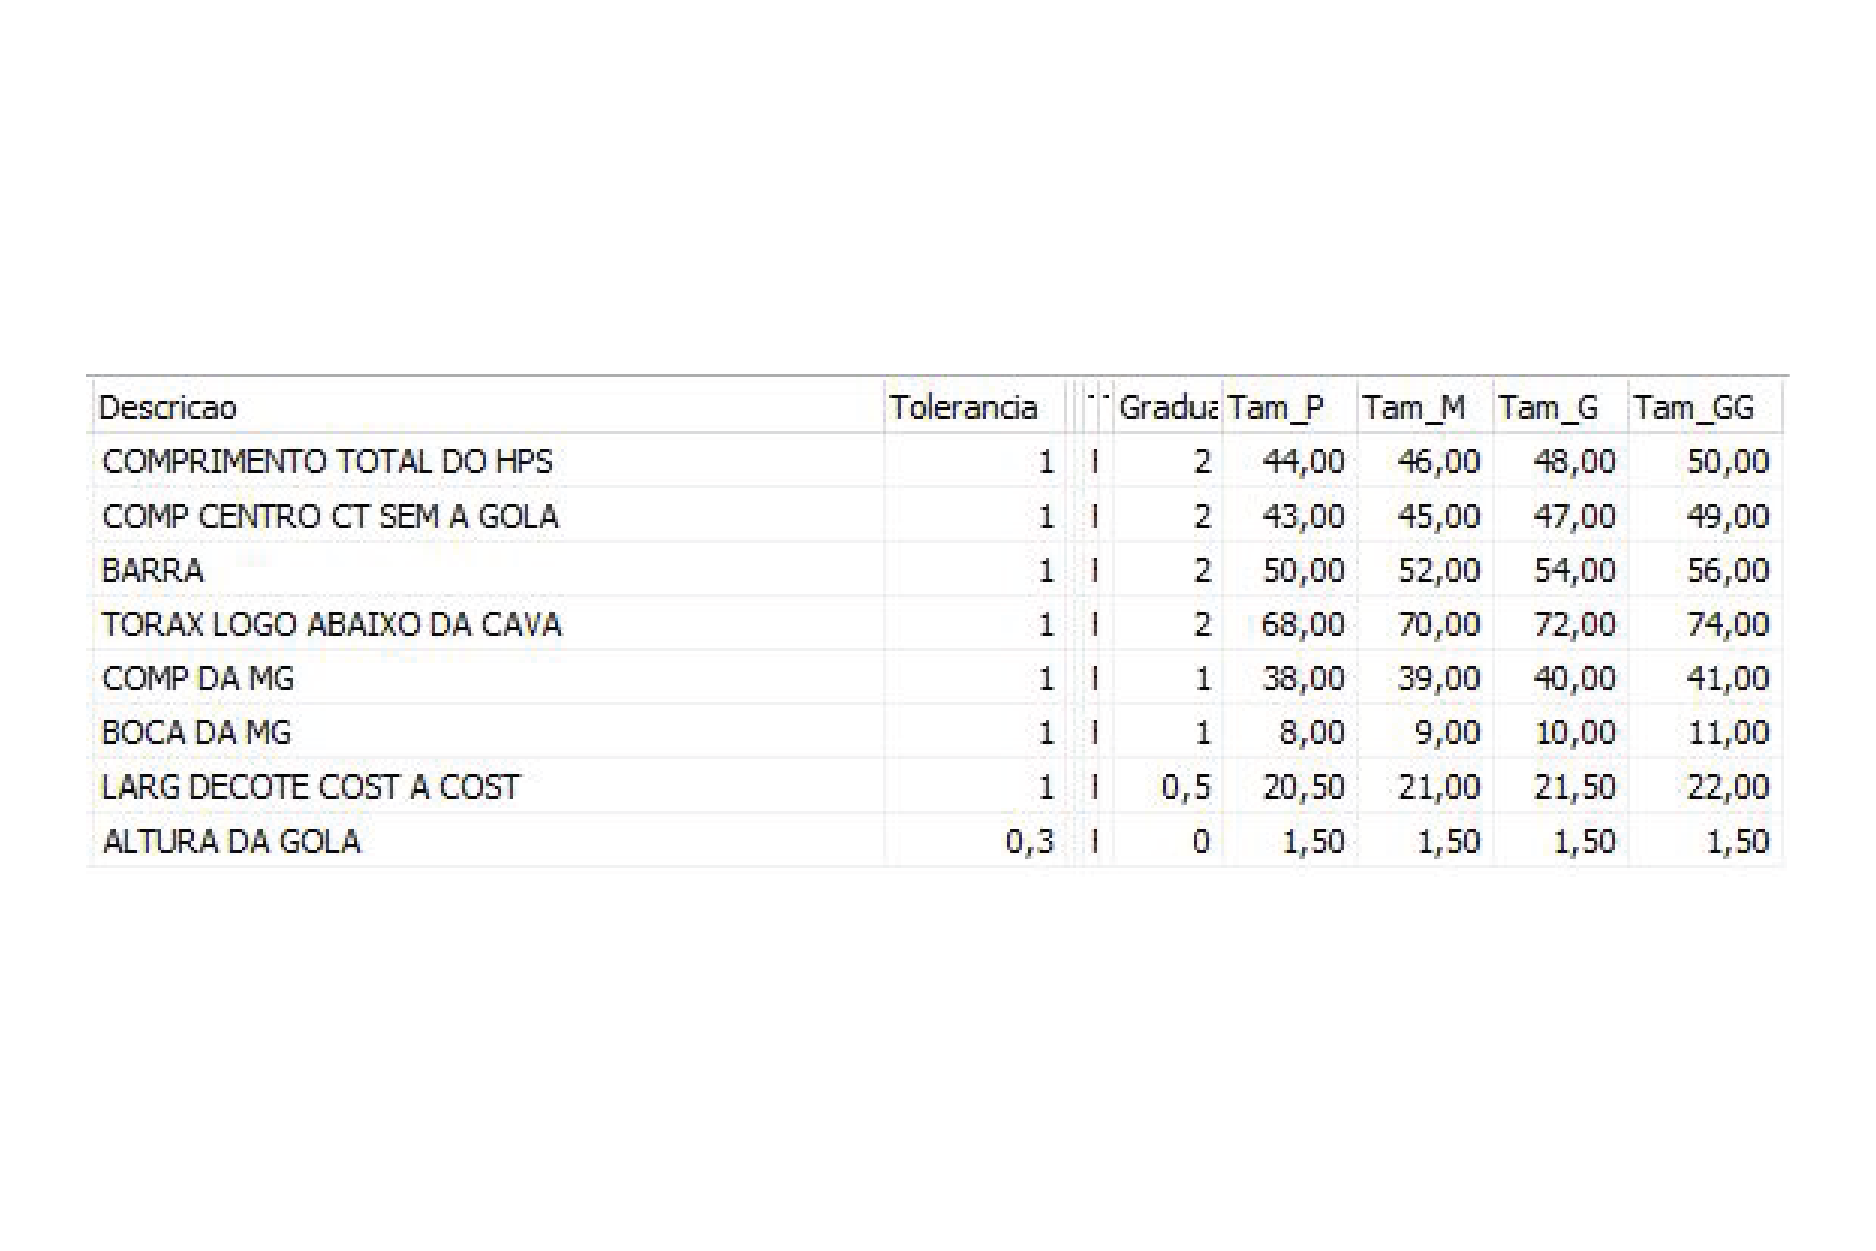
Task: Click the Tam_M column header
Action: pyautogui.click(x=1425, y=407)
